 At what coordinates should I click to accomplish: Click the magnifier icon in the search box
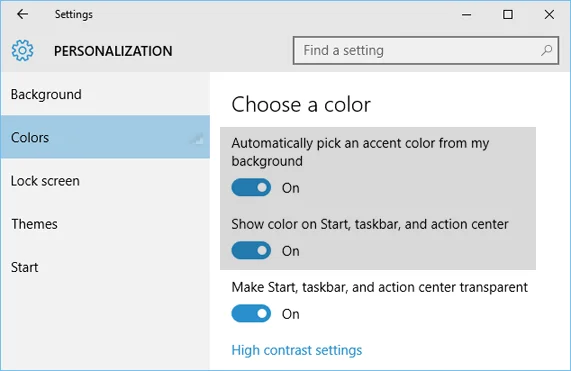546,50
